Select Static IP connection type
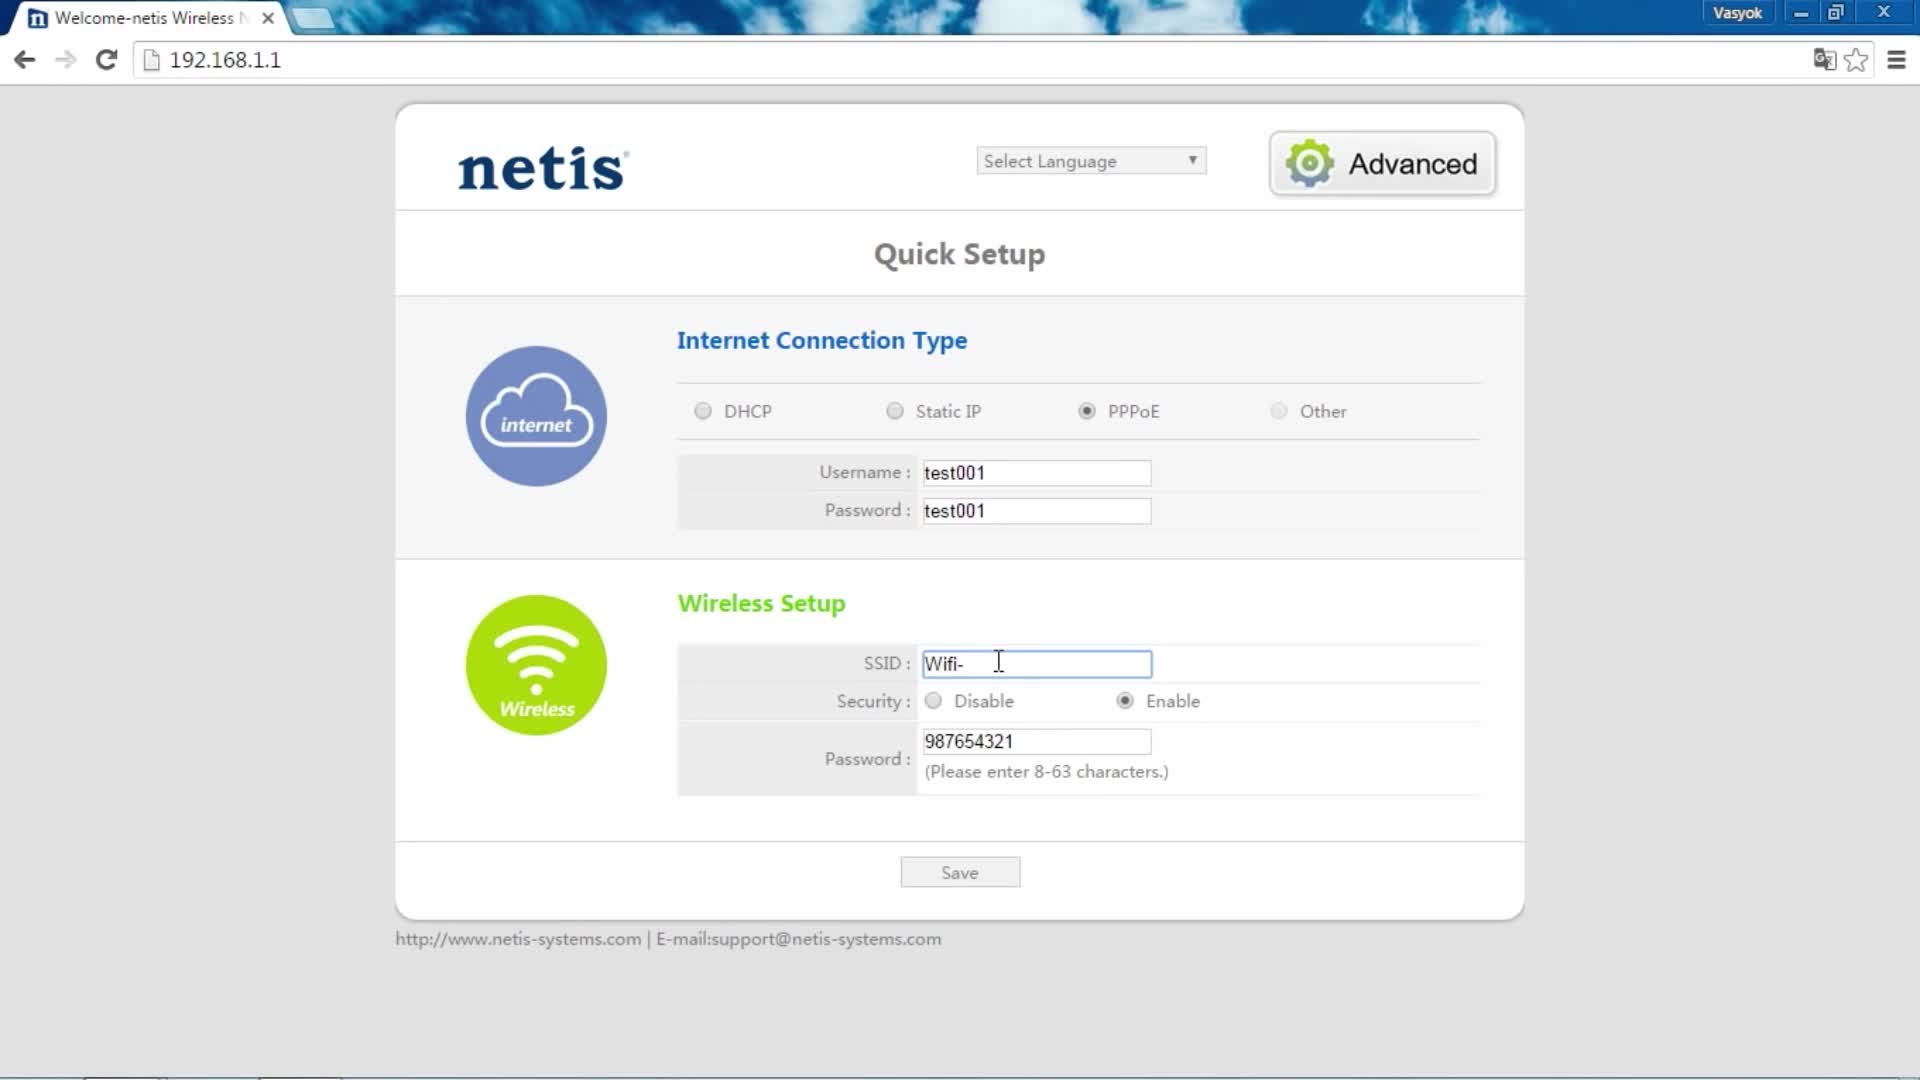Viewport: 1920px width, 1080px height. [895, 411]
